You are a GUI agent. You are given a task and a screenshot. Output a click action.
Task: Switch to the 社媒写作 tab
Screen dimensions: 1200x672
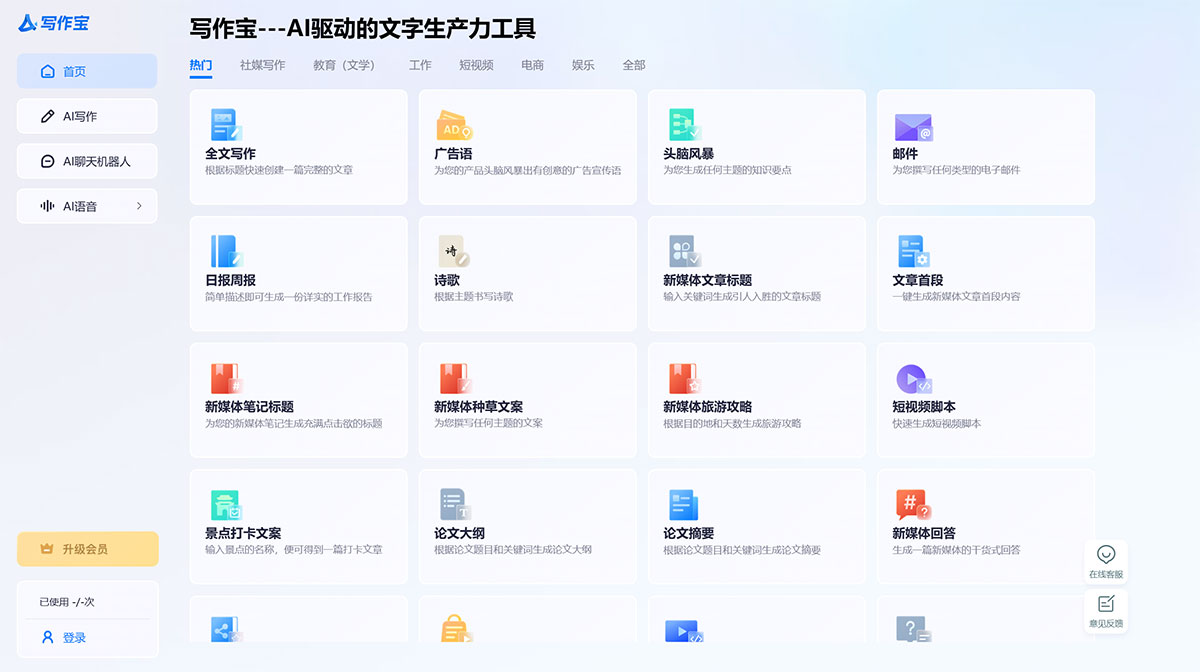pos(261,64)
